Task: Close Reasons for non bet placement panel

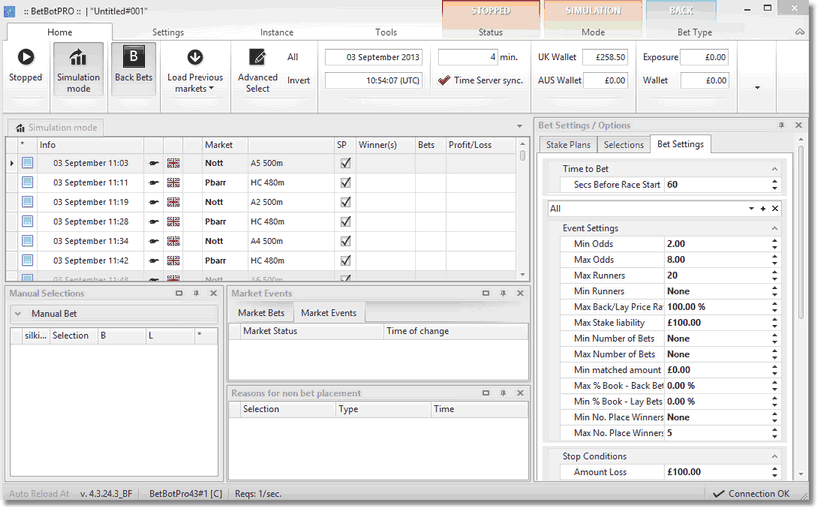Action: [520, 393]
